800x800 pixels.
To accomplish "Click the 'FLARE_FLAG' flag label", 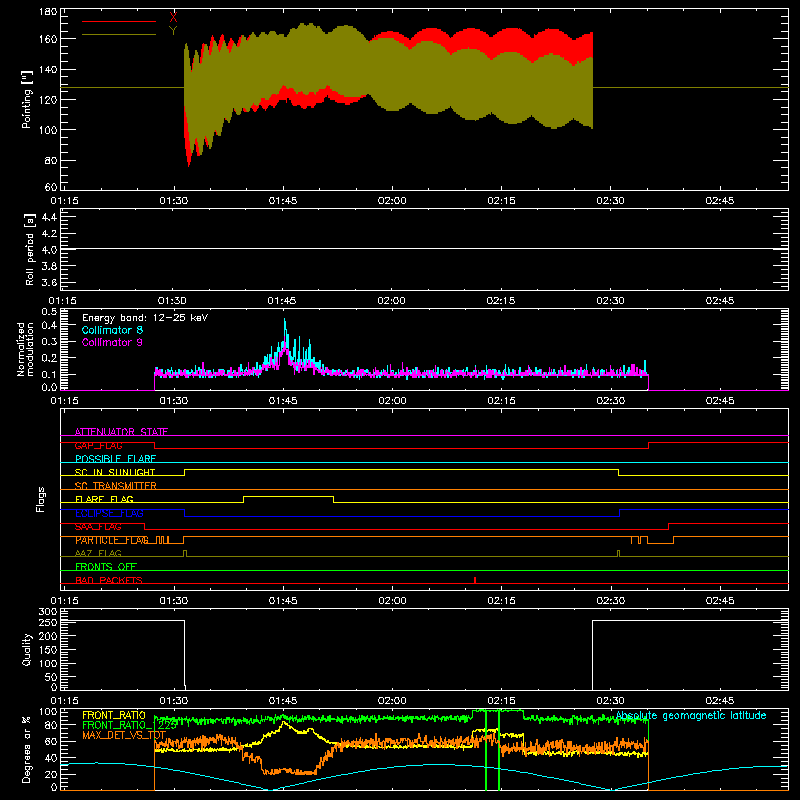I will pyautogui.click(x=104, y=499).
